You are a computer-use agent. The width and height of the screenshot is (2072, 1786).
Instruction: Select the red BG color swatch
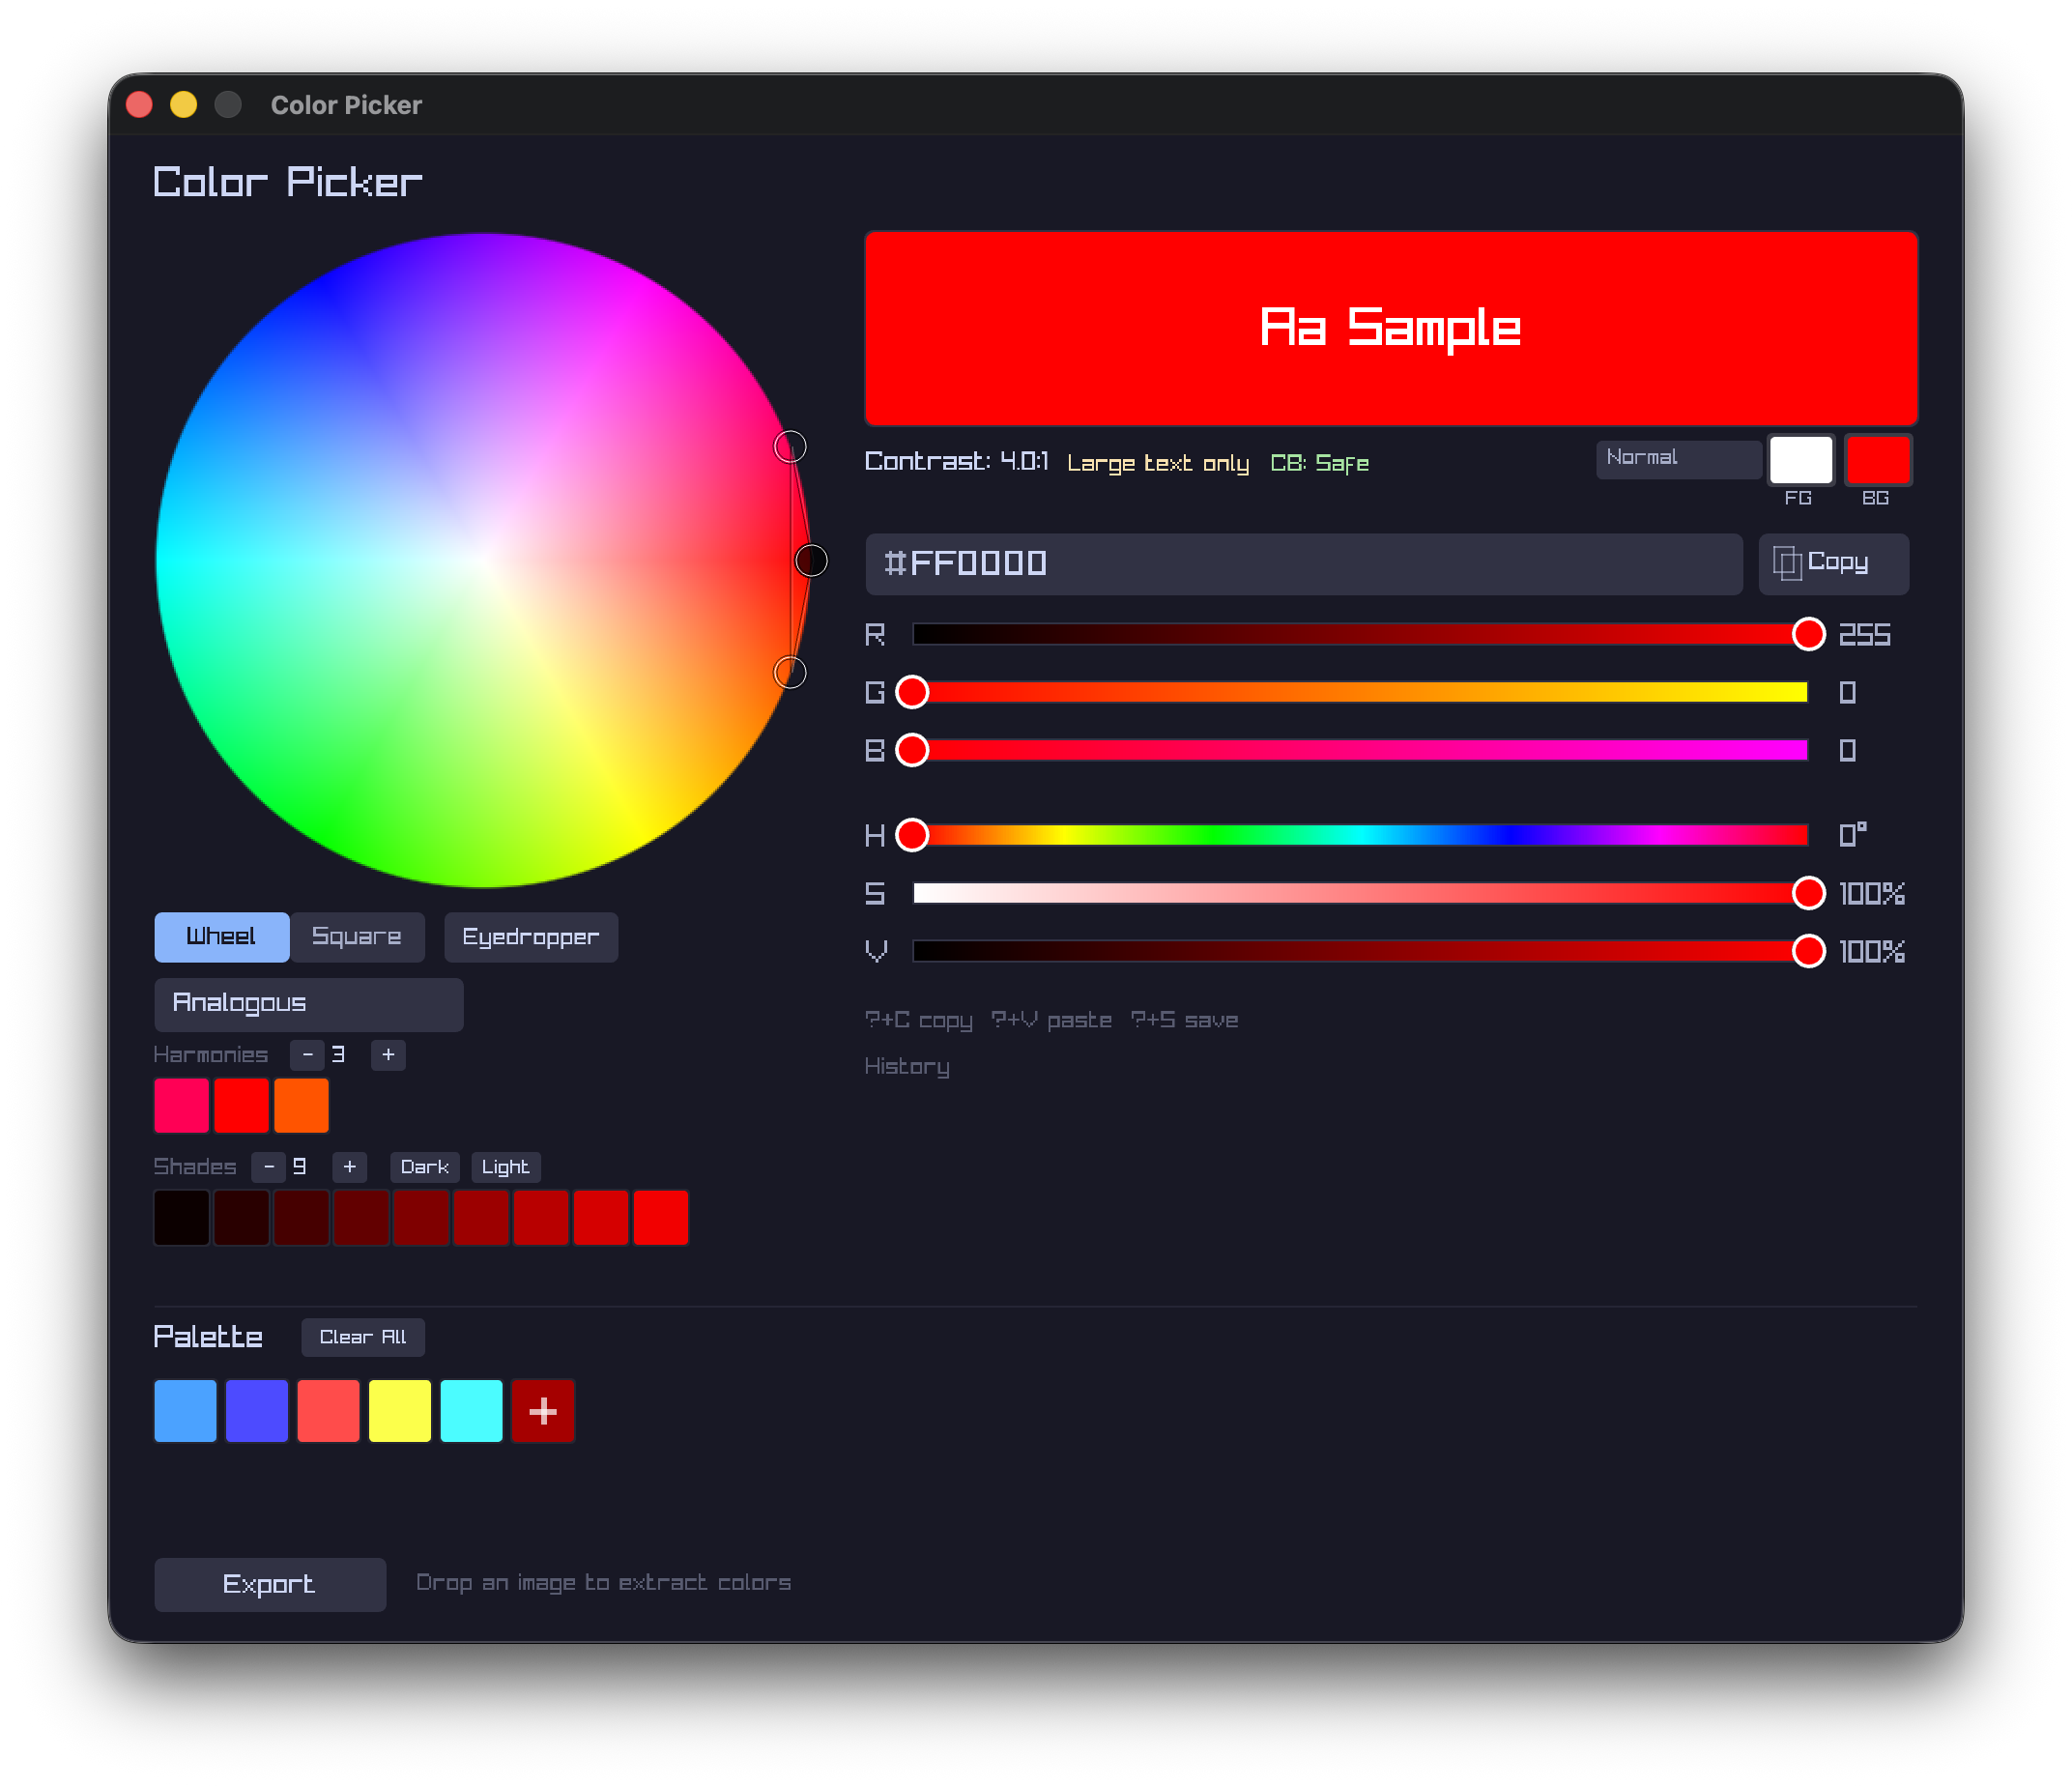1878,460
